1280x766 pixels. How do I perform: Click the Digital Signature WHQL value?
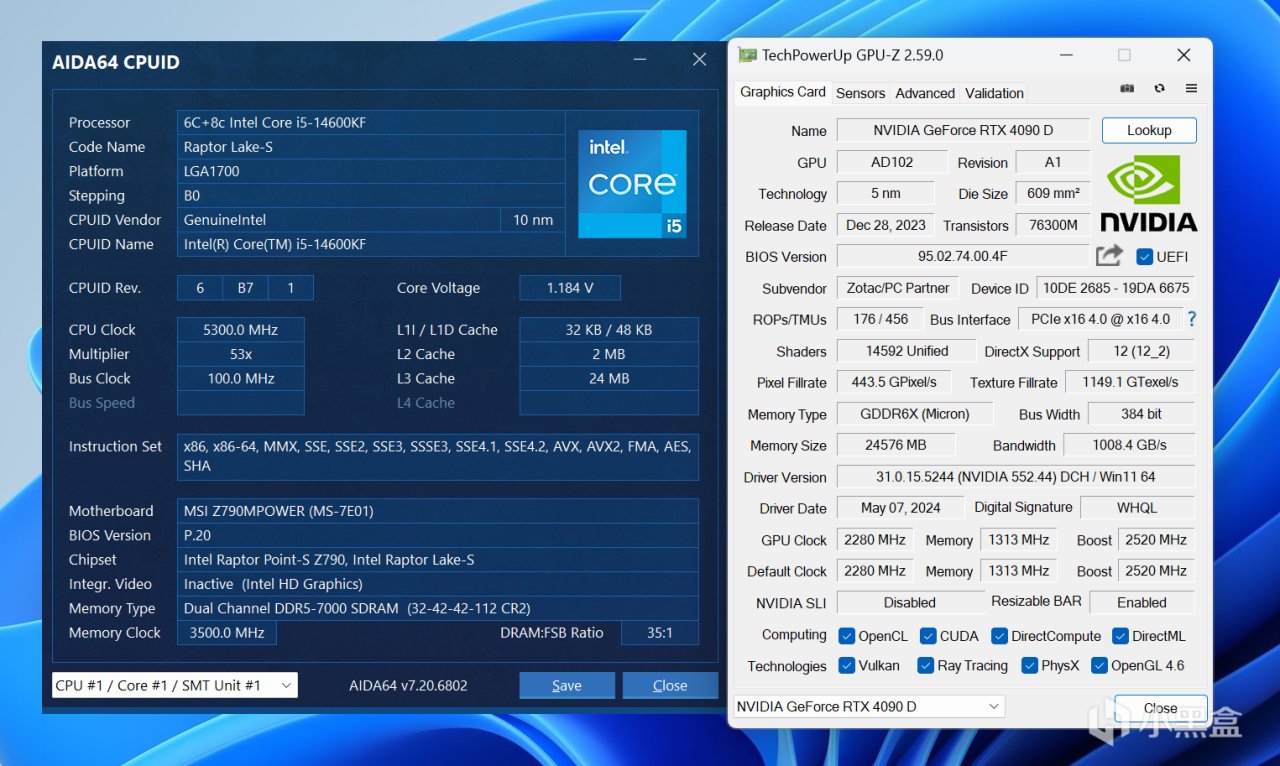click(1137, 508)
